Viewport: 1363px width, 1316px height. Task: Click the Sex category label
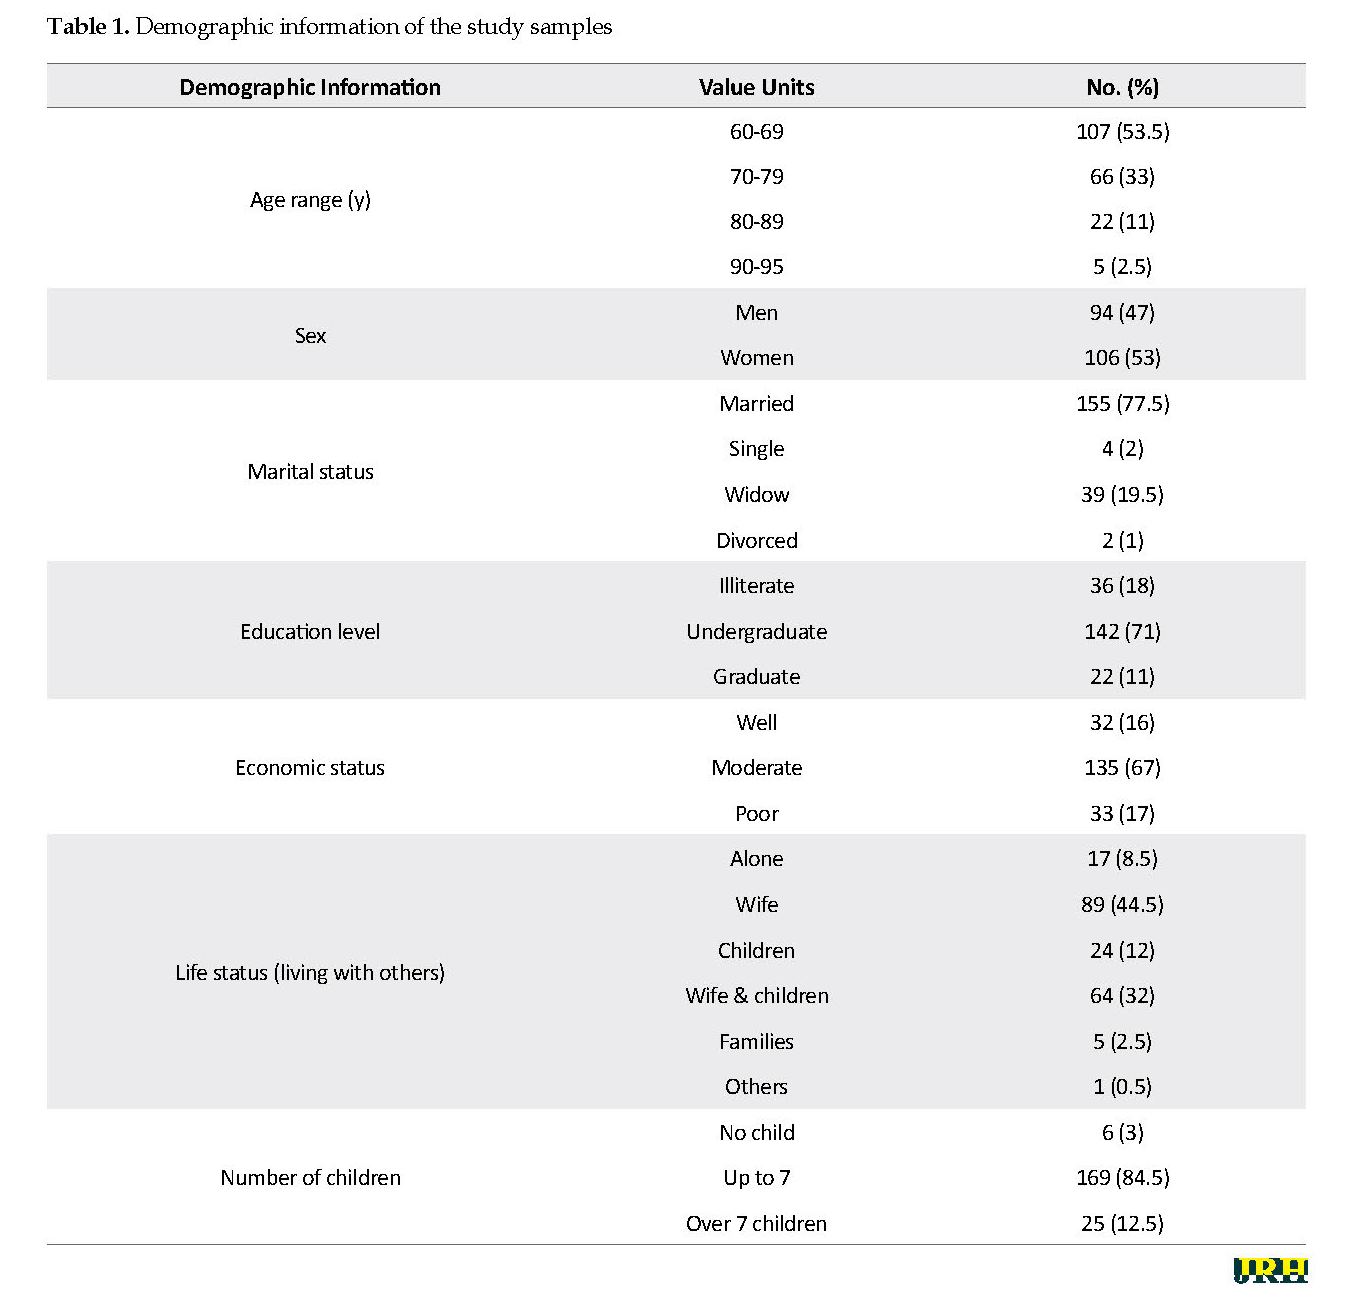coord(310,335)
